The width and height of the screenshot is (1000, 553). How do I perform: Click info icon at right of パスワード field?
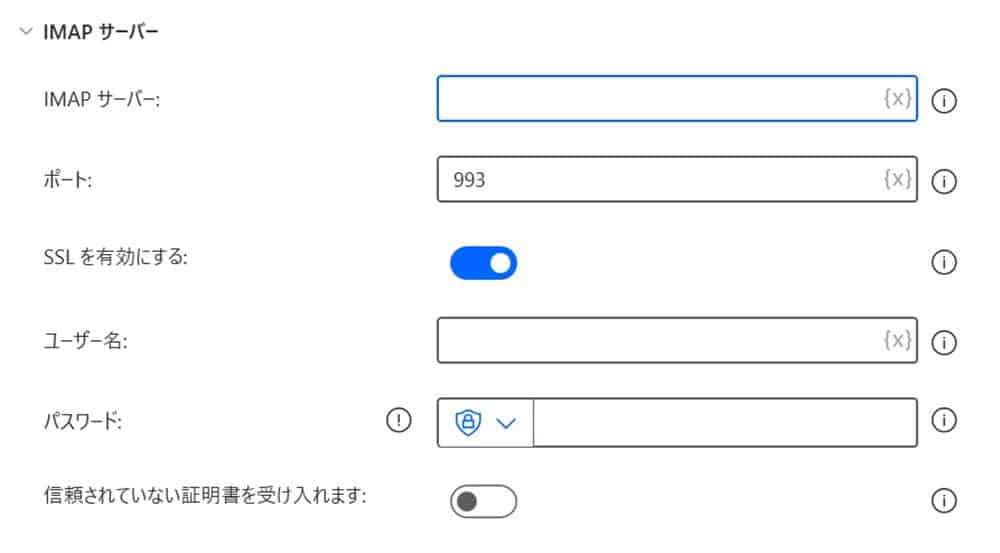coord(944,421)
